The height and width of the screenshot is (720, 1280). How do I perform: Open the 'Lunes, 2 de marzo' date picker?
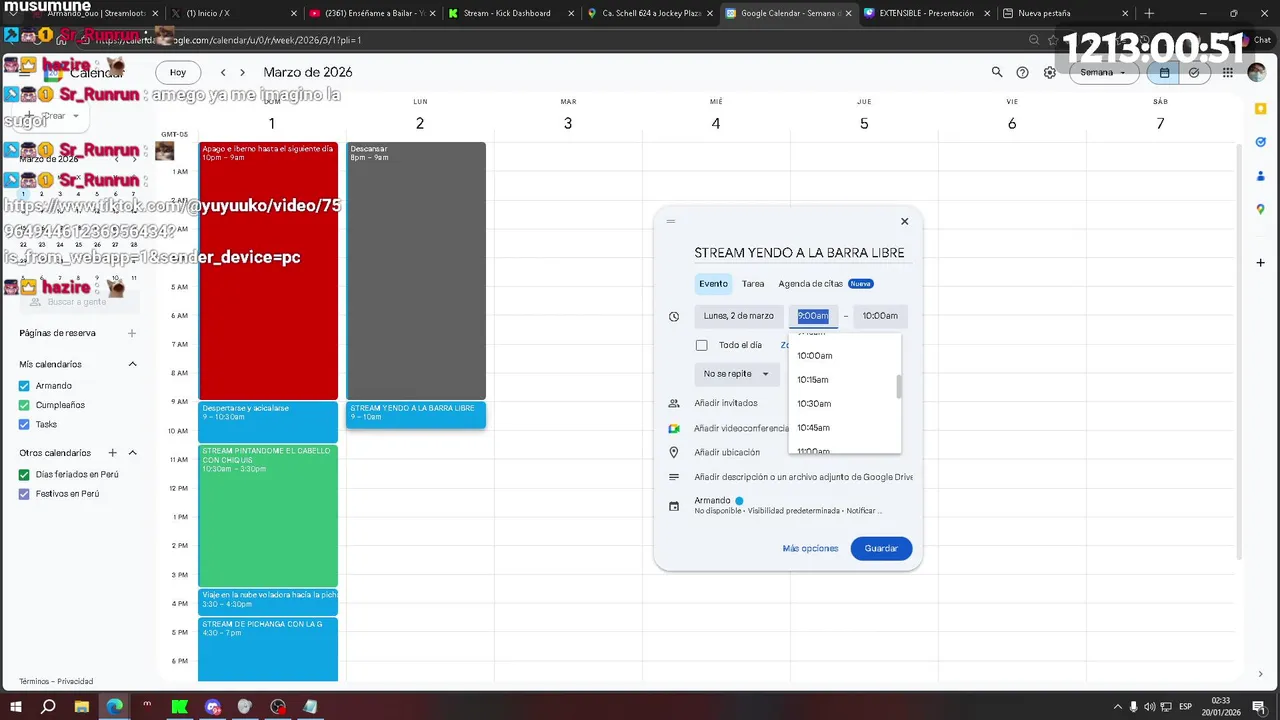739,316
